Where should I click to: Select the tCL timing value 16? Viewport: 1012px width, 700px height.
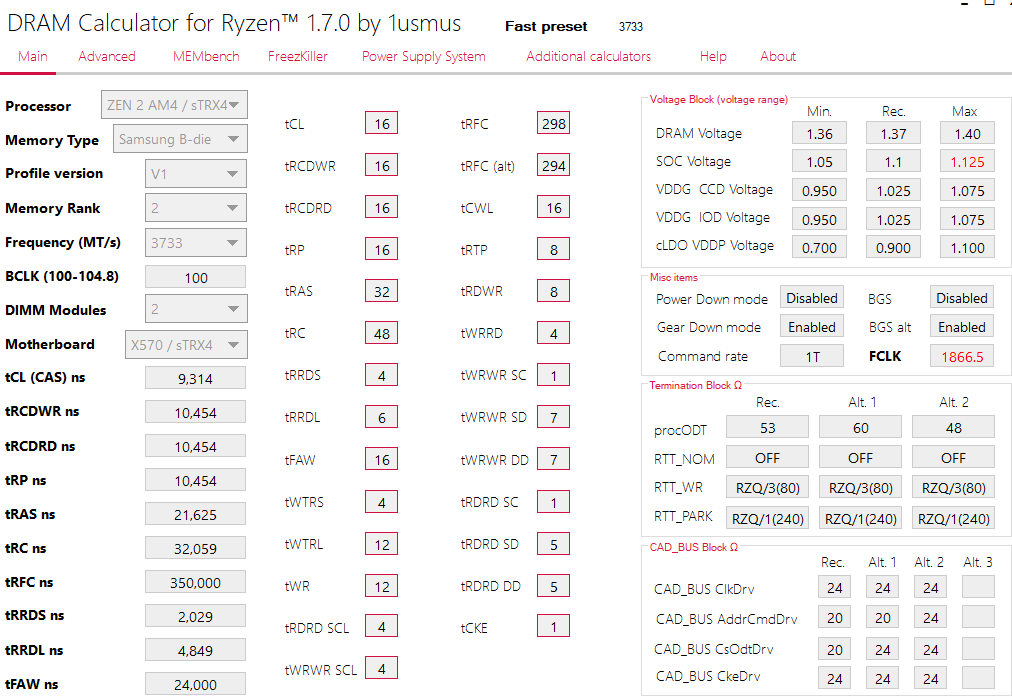tap(381, 123)
